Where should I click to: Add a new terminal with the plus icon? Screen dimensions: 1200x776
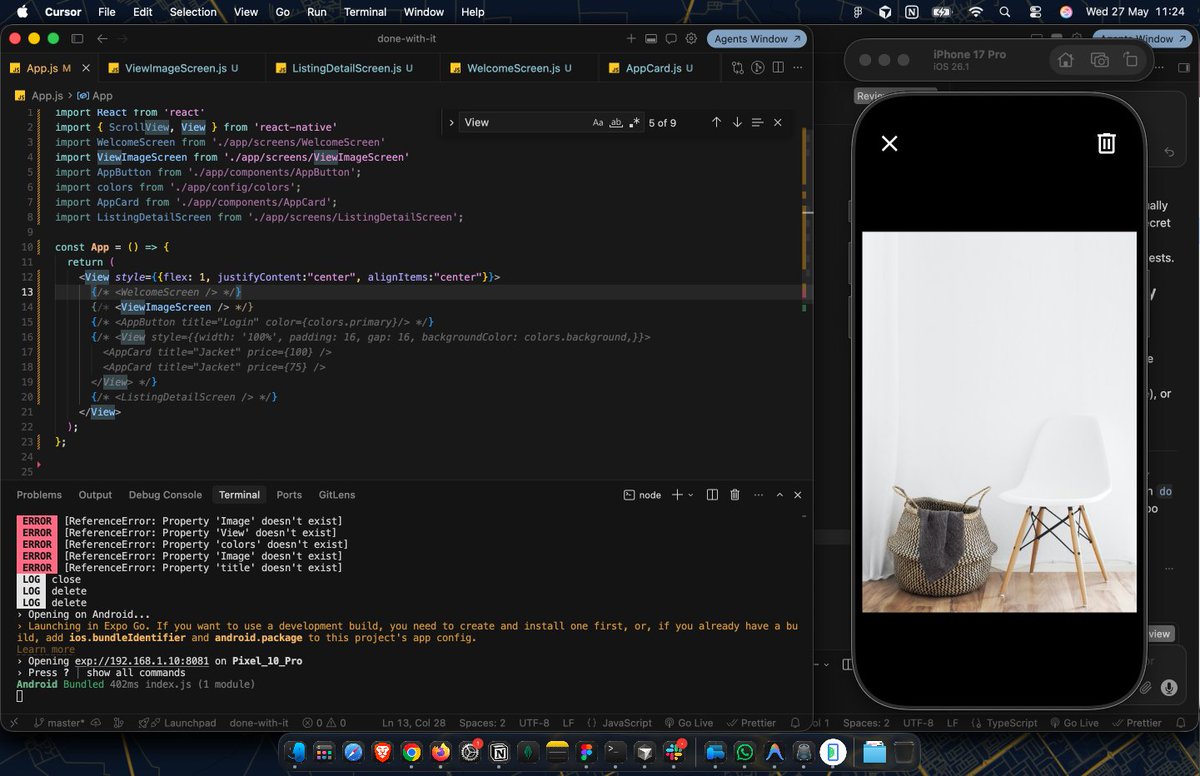point(677,495)
